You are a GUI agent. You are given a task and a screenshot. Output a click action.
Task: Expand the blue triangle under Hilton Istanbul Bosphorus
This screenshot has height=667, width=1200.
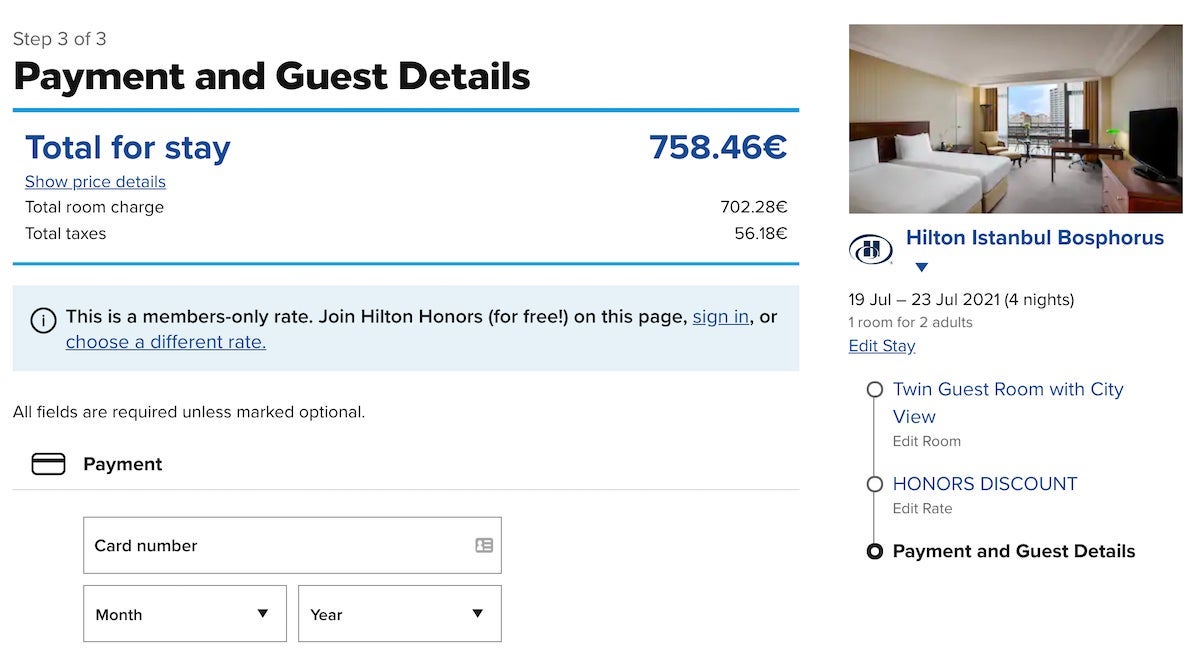click(921, 266)
